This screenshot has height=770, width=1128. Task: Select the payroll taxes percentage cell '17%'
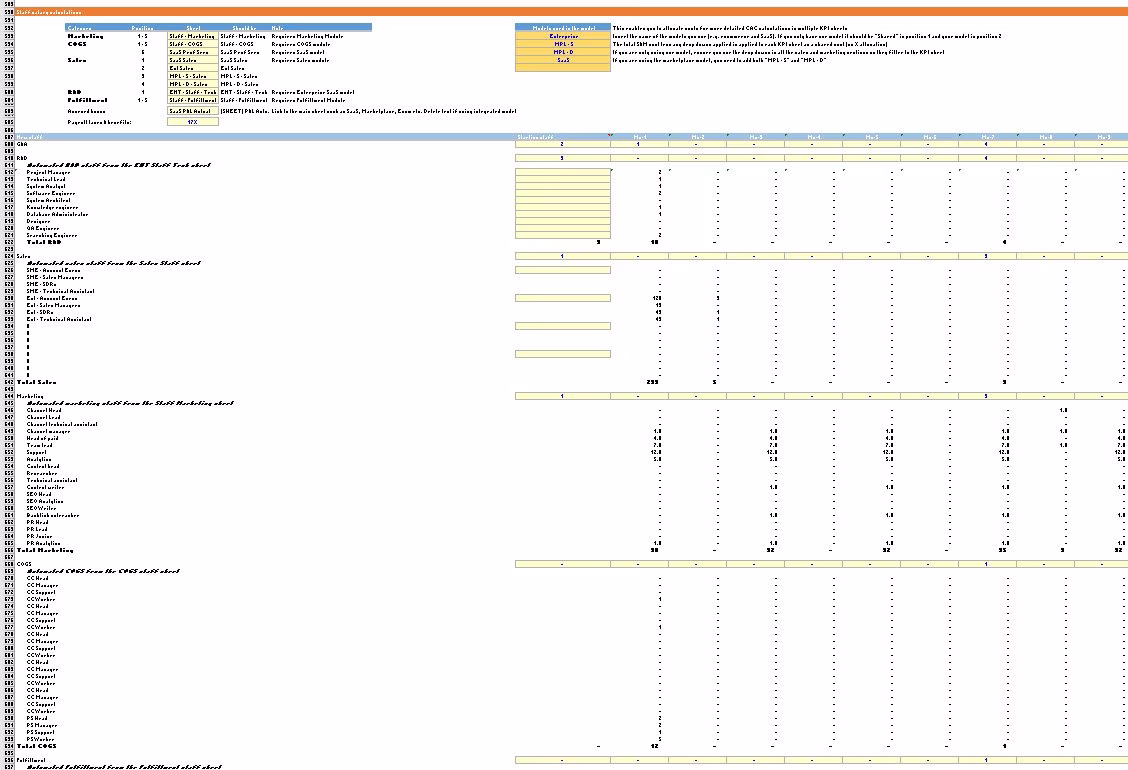[192, 122]
